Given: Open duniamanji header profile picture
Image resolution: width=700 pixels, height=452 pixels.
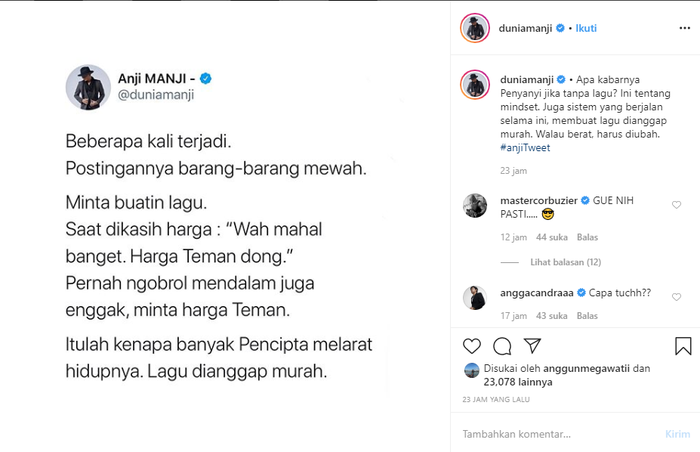Looking at the screenshot, I should pyautogui.click(x=475, y=28).
